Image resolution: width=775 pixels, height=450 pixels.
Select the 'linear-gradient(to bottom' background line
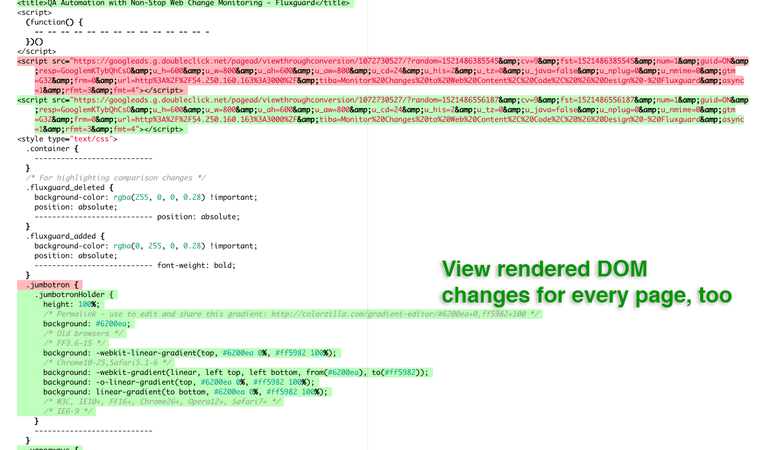point(185,392)
